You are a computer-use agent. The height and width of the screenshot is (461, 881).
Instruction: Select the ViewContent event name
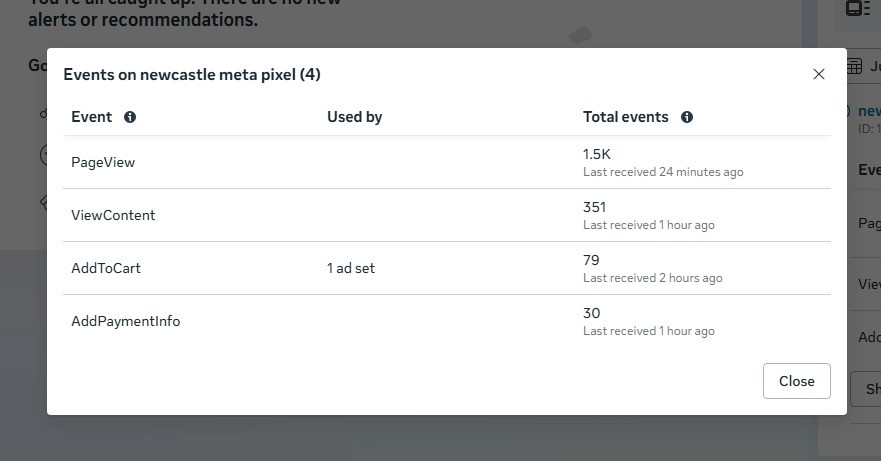pos(113,215)
